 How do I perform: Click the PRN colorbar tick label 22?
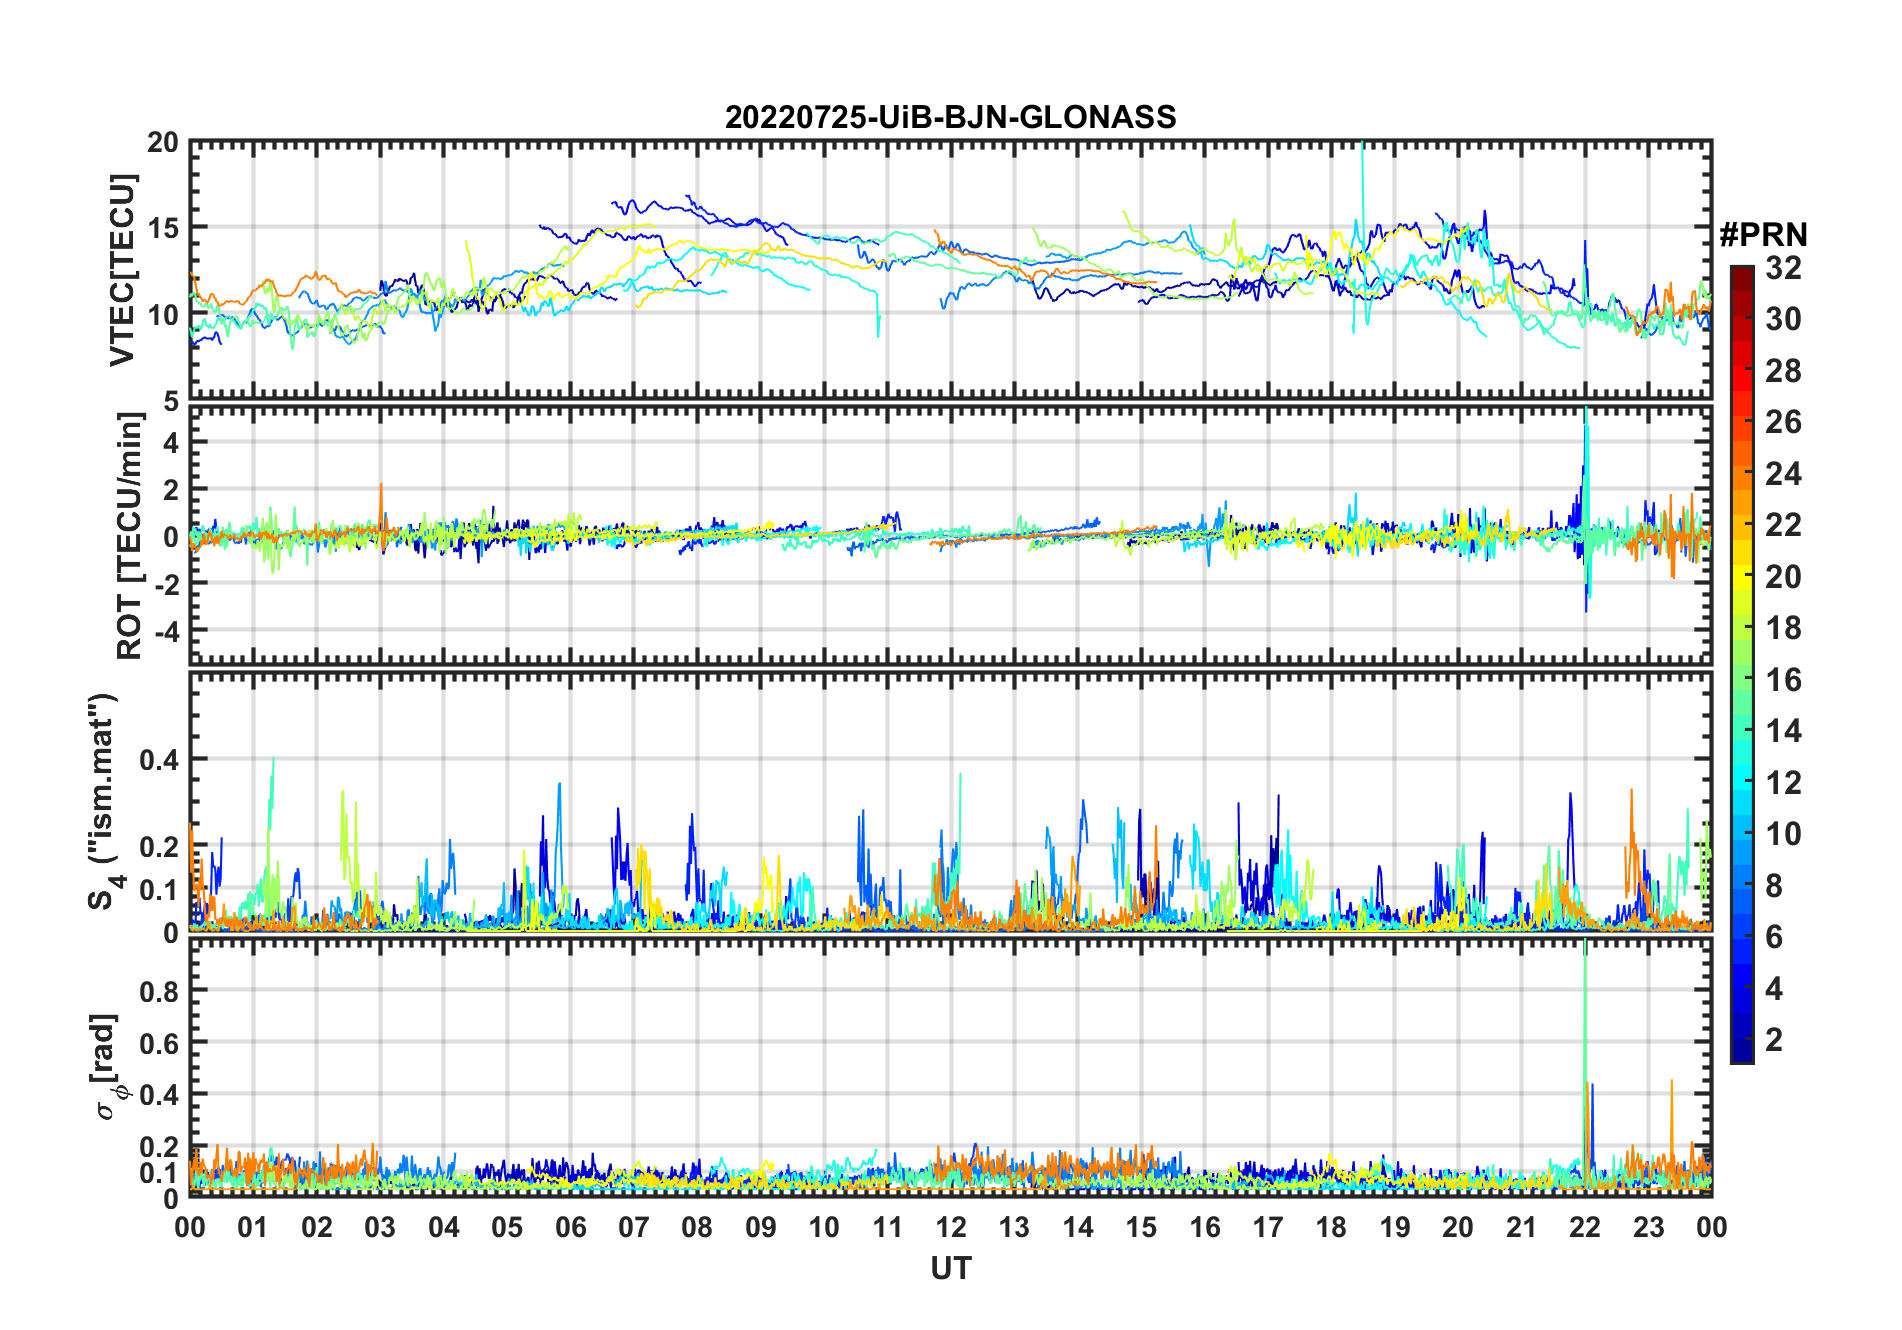pyautogui.click(x=1783, y=525)
